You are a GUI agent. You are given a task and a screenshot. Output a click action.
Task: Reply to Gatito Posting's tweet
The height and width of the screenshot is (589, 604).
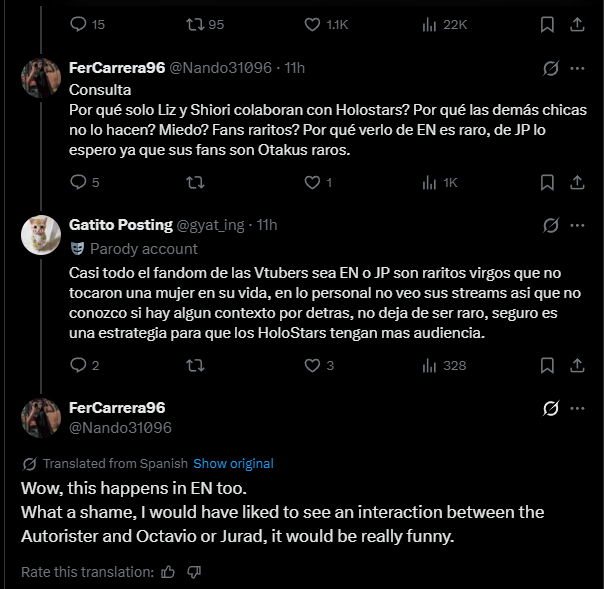[80, 365]
